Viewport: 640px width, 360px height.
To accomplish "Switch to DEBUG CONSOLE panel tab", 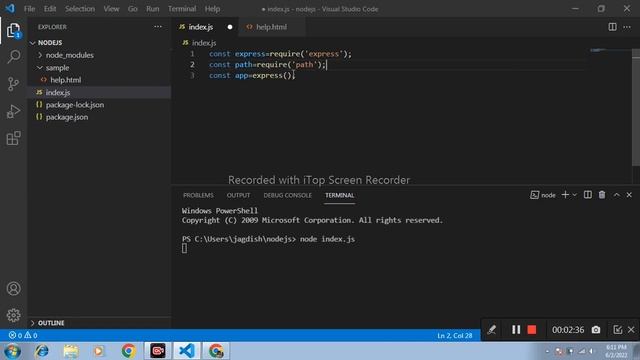I will (287, 196).
